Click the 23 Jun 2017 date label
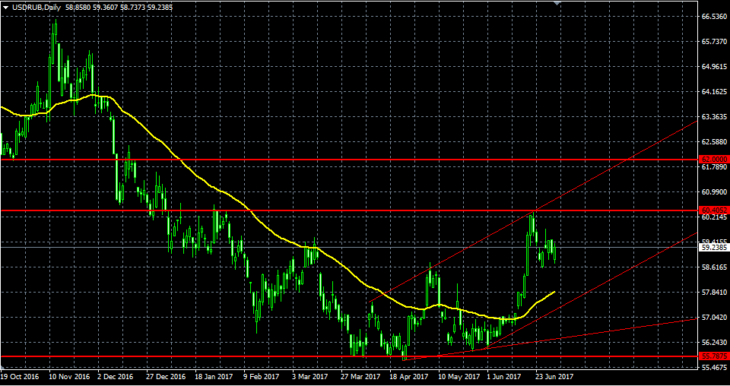 point(555,376)
